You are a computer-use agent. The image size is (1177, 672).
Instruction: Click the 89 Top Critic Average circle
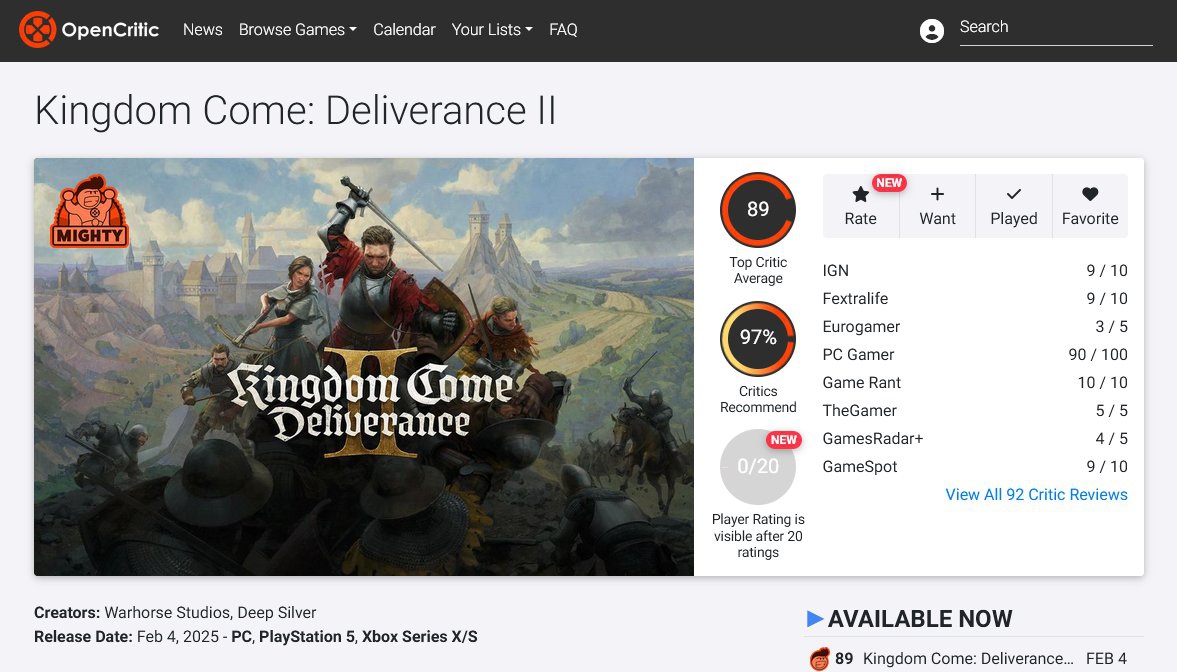(758, 210)
